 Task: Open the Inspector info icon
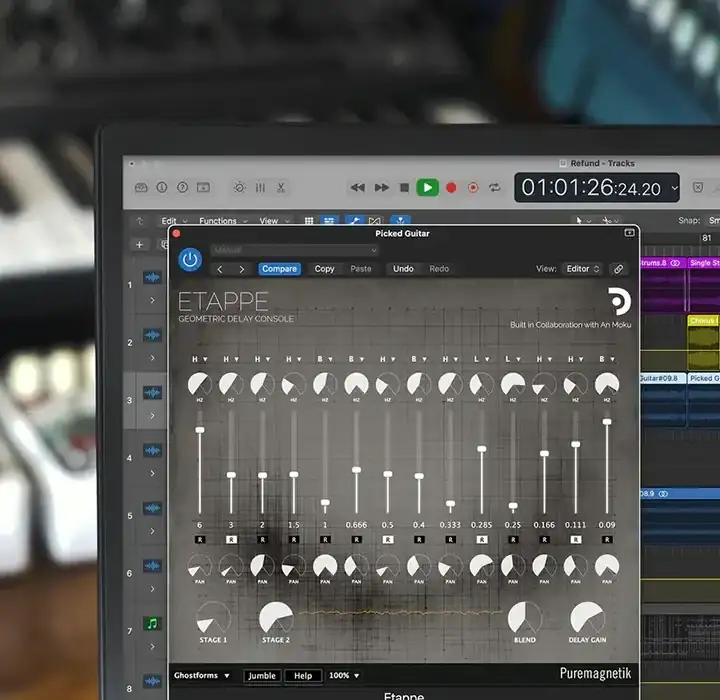[162, 187]
